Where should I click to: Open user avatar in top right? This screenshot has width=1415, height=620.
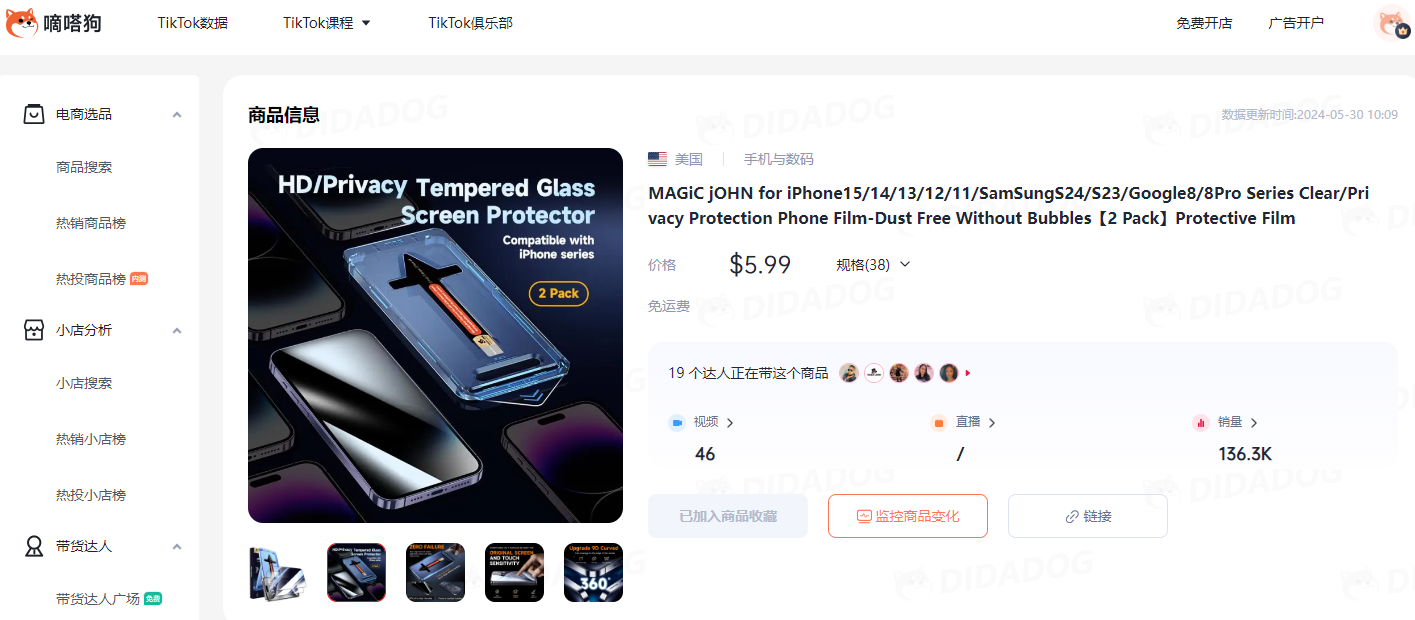click(x=1392, y=23)
